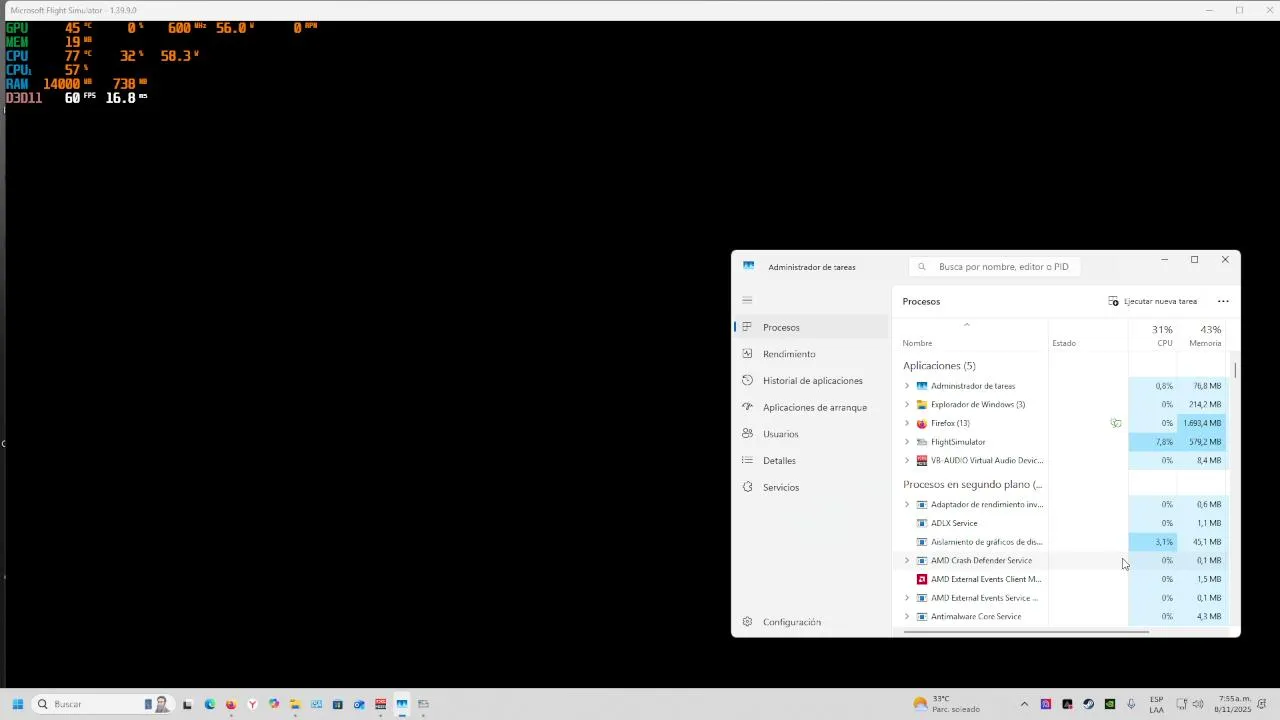Image resolution: width=1280 pixels, height=720 pixels.
Task: Open volume control from system tray
Action: pos(1198,704)
